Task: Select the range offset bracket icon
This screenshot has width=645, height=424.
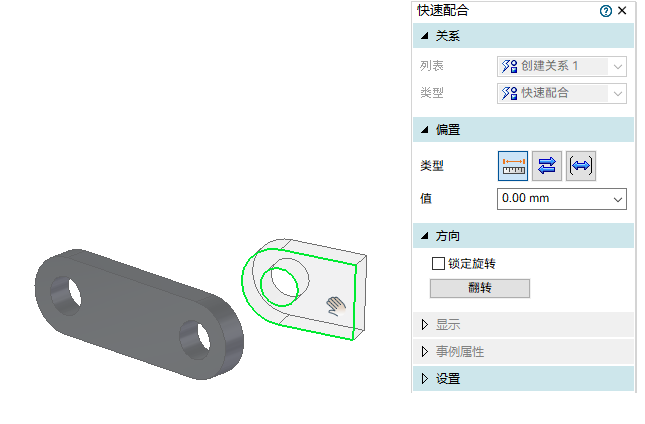Action: point(580,166)
